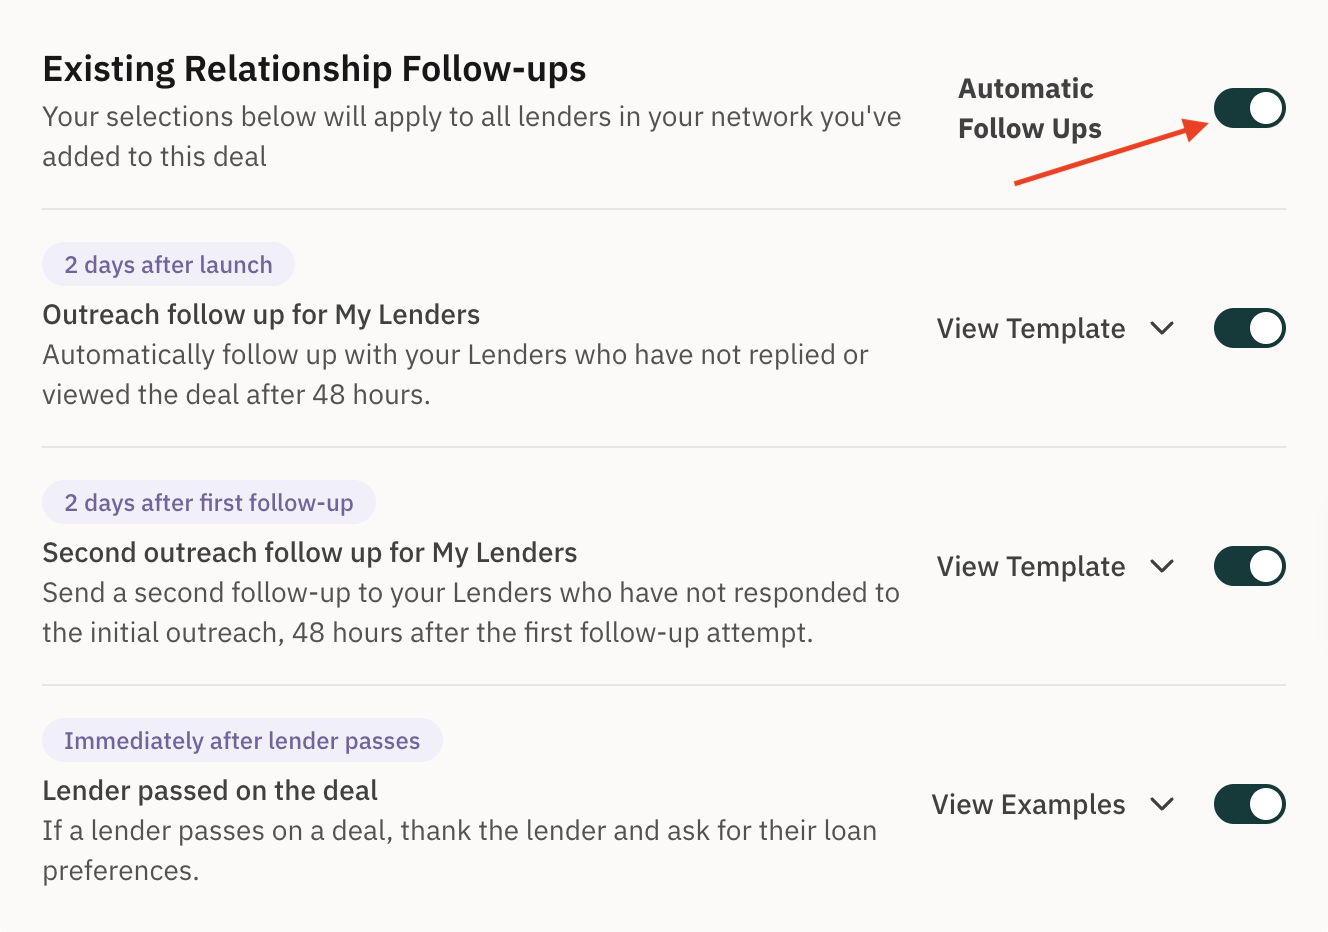Click the Lender passed on the deal title
This screenshot has width=1328, height=932.
click(x=210, y=791)
